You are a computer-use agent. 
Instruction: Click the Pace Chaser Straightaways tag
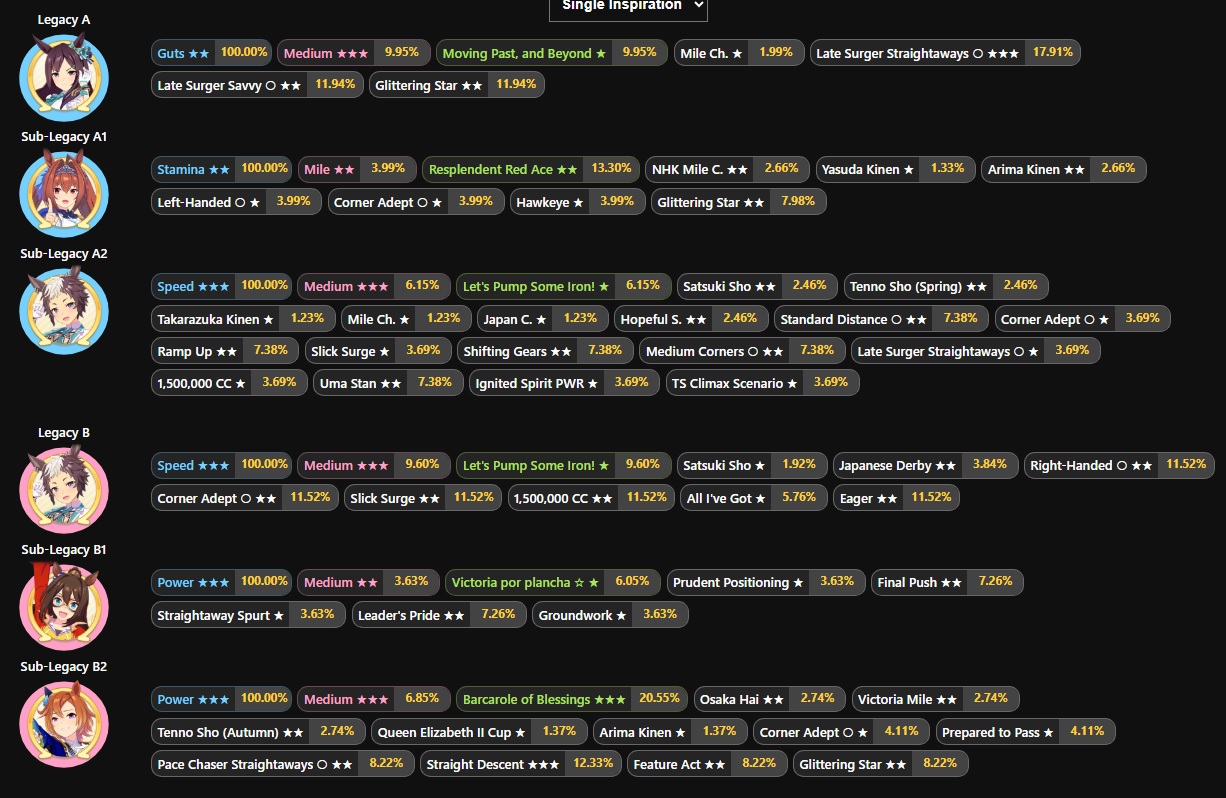coord(282,763)
